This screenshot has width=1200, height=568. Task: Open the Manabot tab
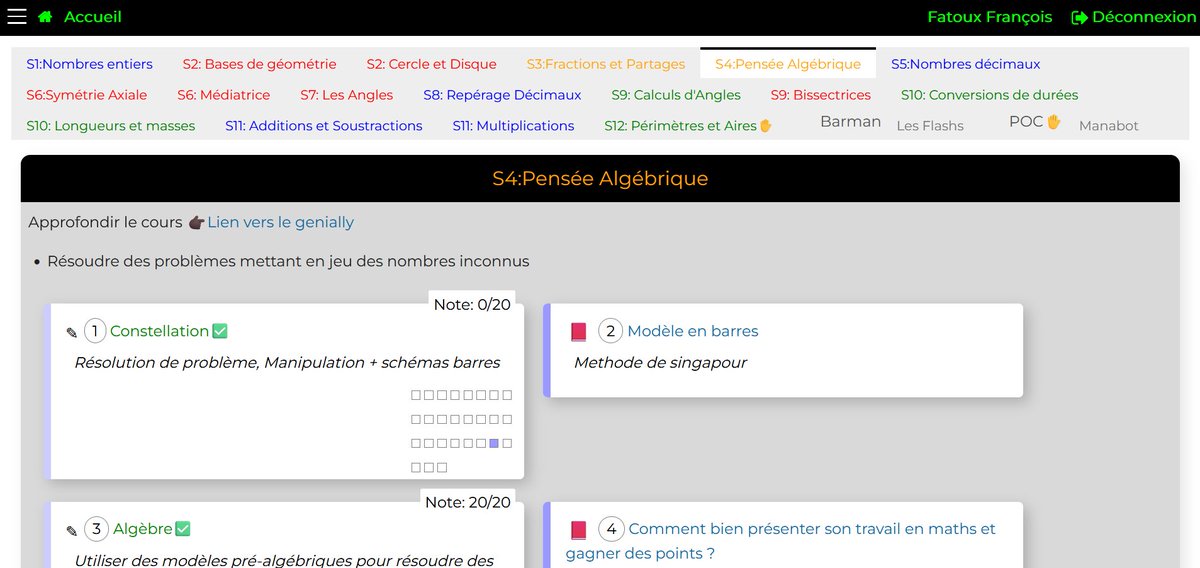tap(1109, 126)
